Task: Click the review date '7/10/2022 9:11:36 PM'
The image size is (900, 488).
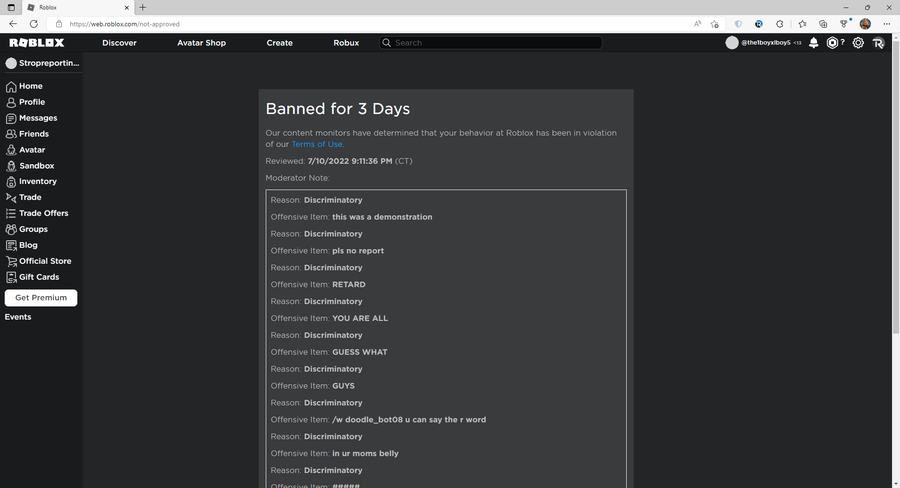Action: tap(350, 161)
